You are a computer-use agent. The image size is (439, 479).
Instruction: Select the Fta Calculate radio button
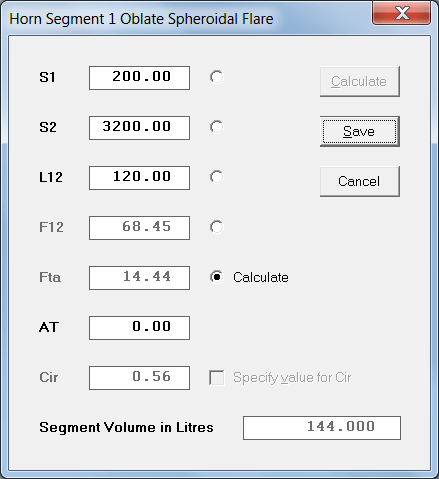coord(216,277)
